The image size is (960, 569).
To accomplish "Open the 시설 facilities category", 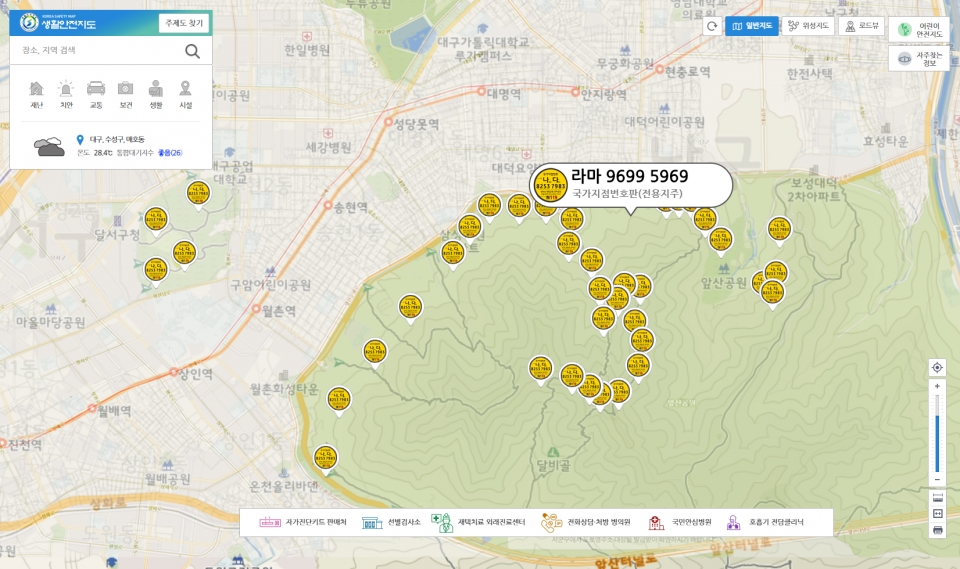I will point(186,94).
